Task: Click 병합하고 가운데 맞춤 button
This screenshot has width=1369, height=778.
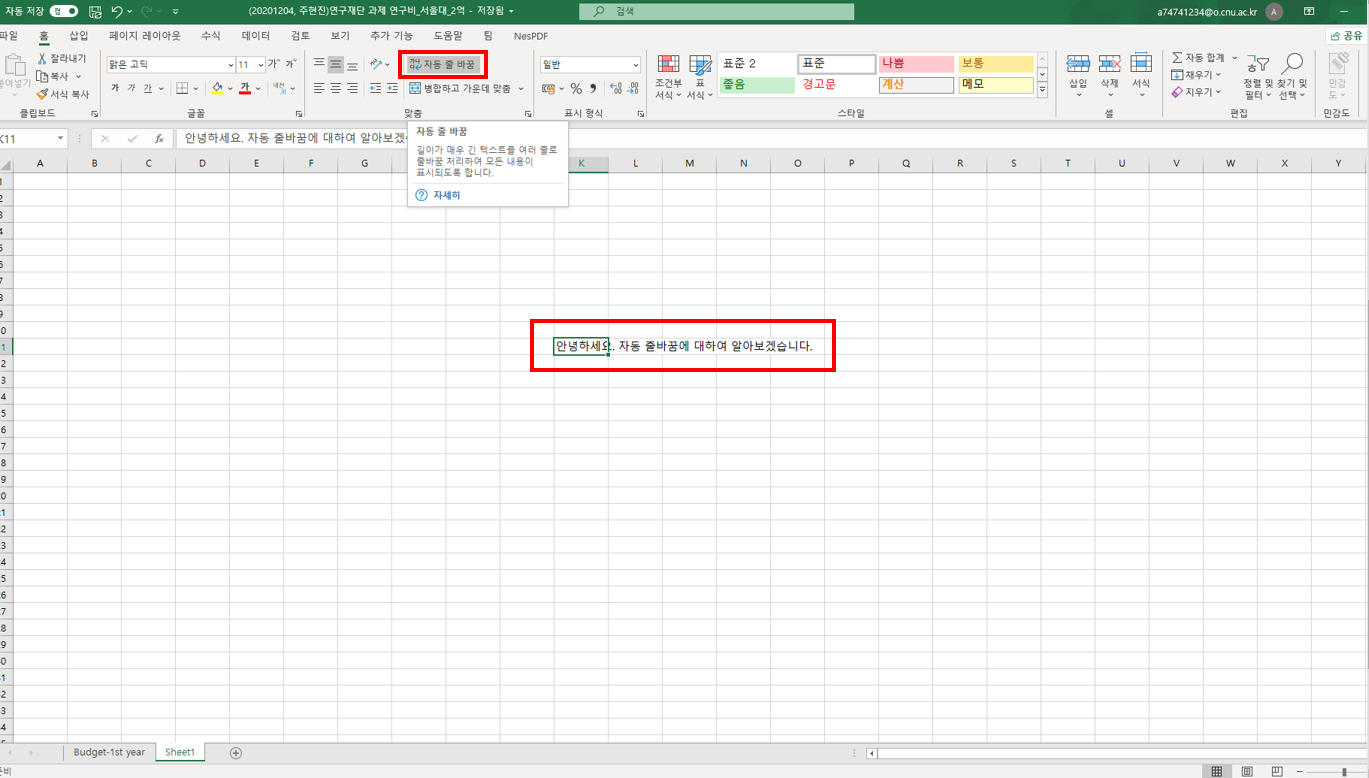Action: pos(460,89)
